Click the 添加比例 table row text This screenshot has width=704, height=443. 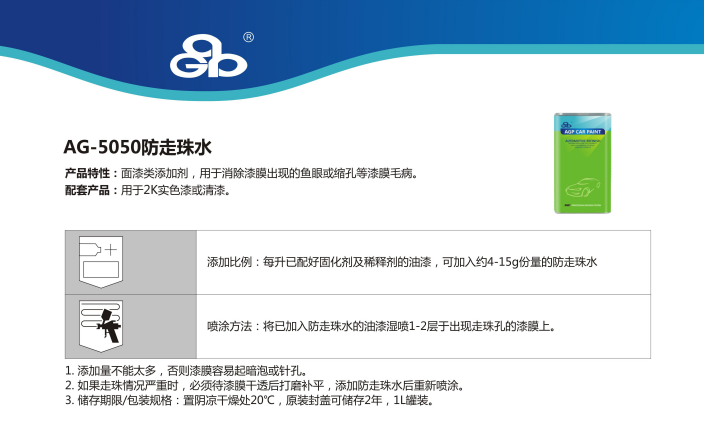(402, 262)
